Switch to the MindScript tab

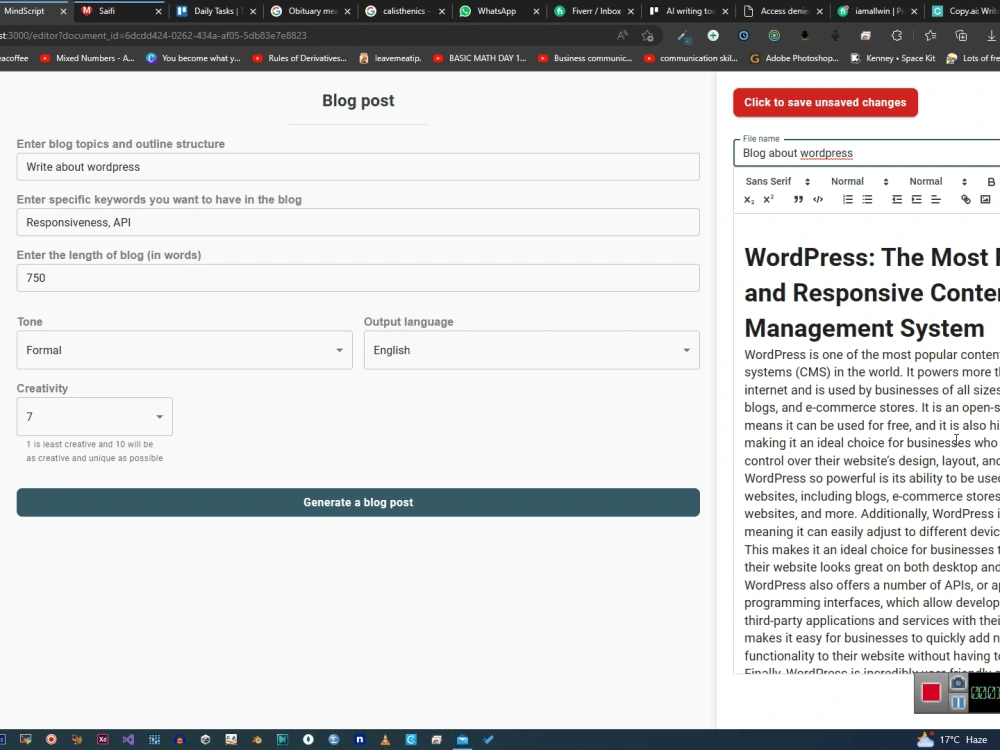pos(29,11)
